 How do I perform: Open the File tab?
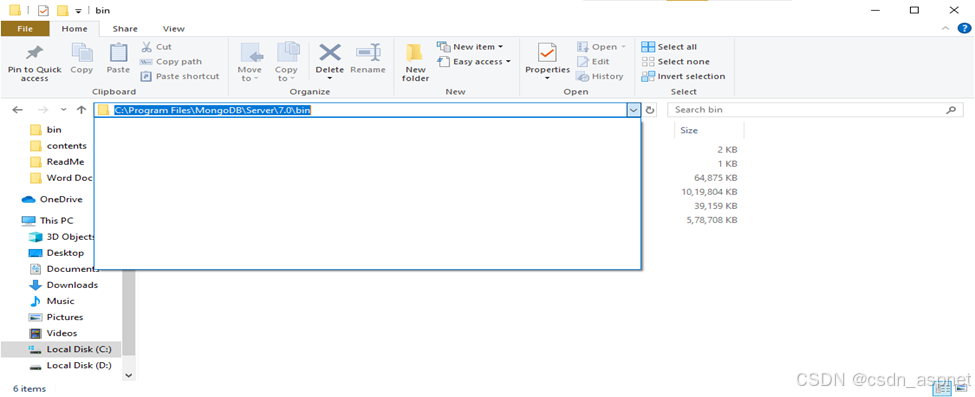25,29
